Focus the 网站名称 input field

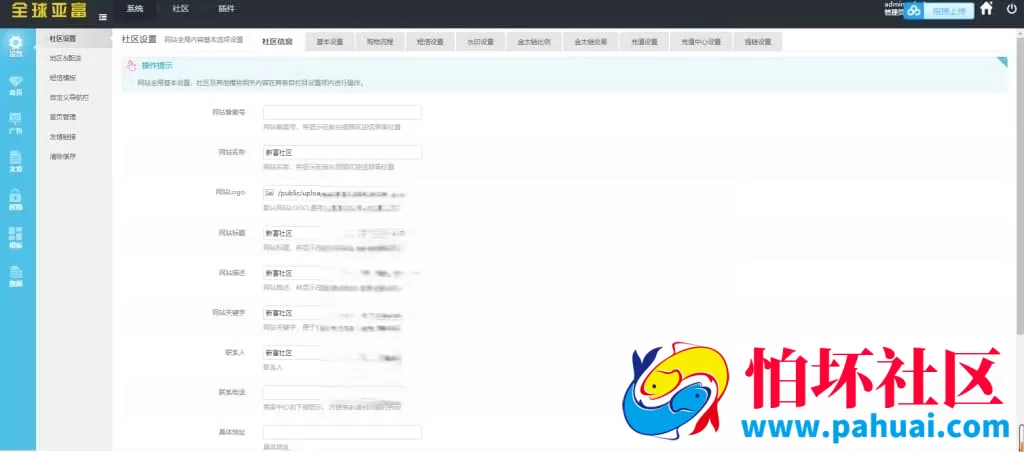point(342,152)
